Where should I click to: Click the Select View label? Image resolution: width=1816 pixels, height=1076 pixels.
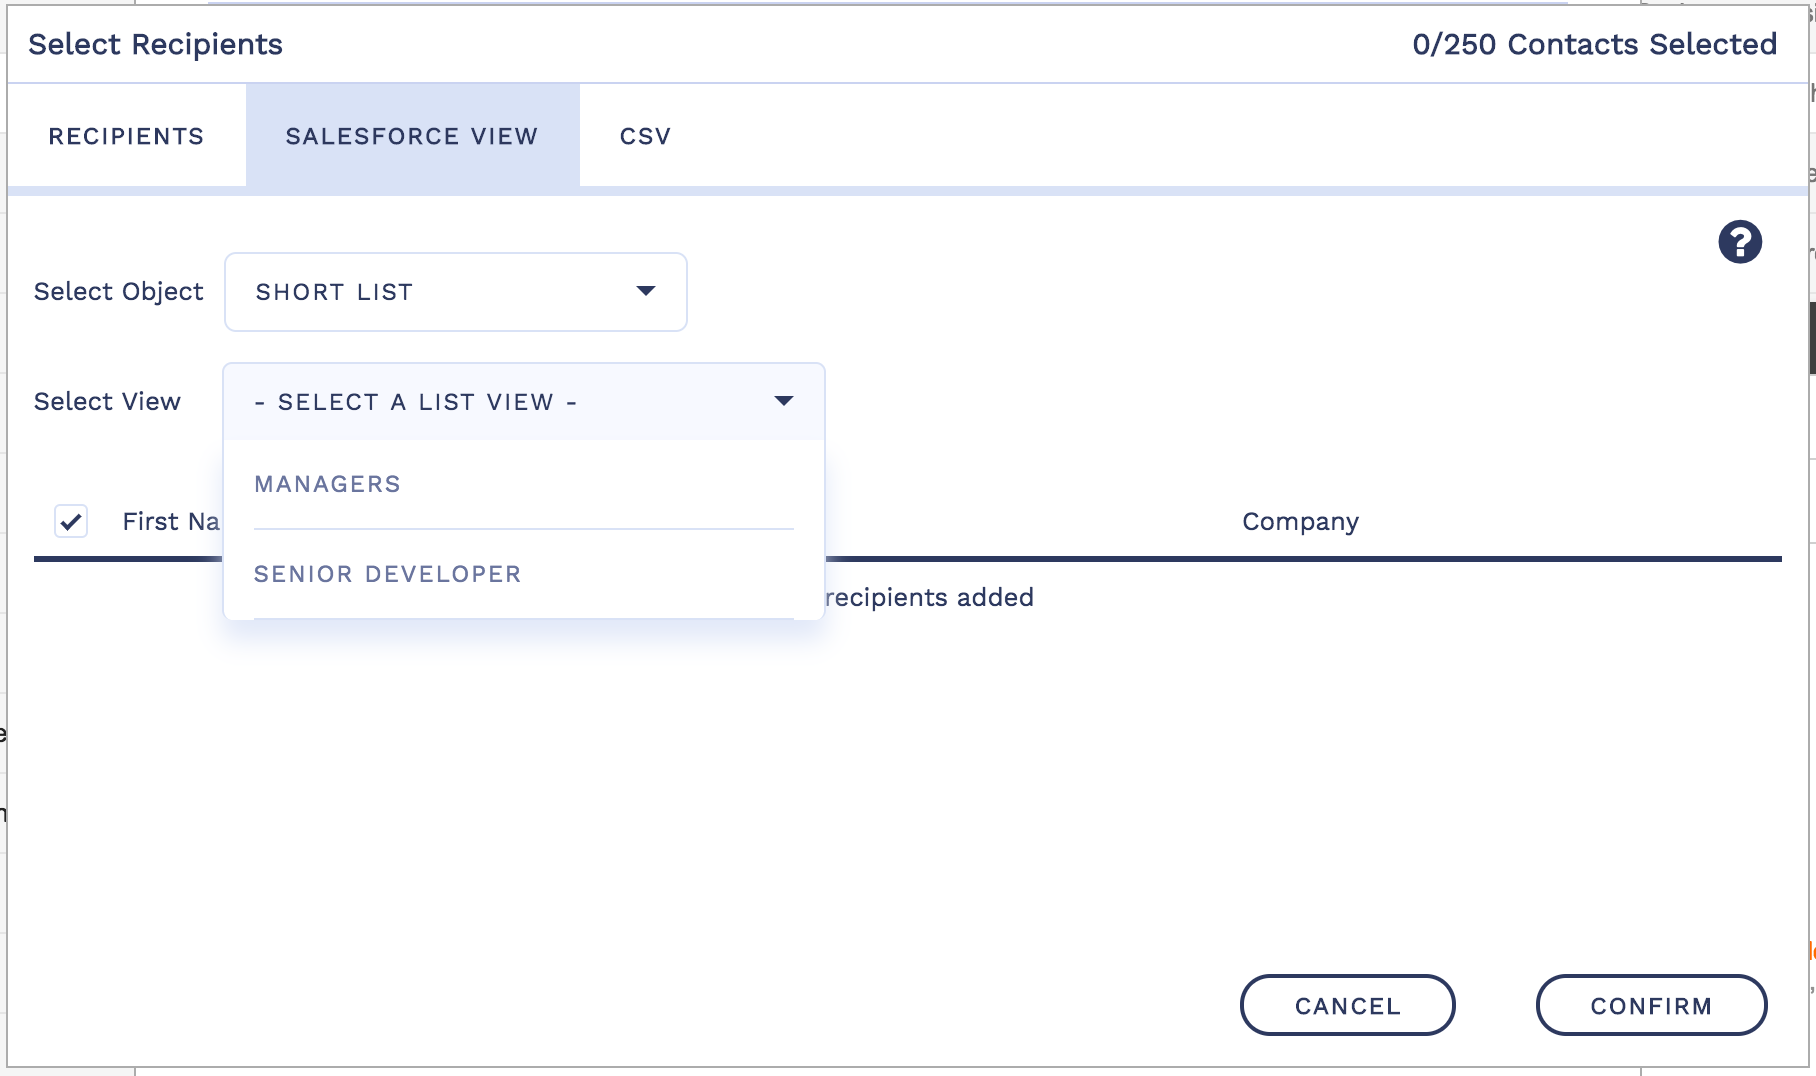pyautogui.click(x=107, y=401)
